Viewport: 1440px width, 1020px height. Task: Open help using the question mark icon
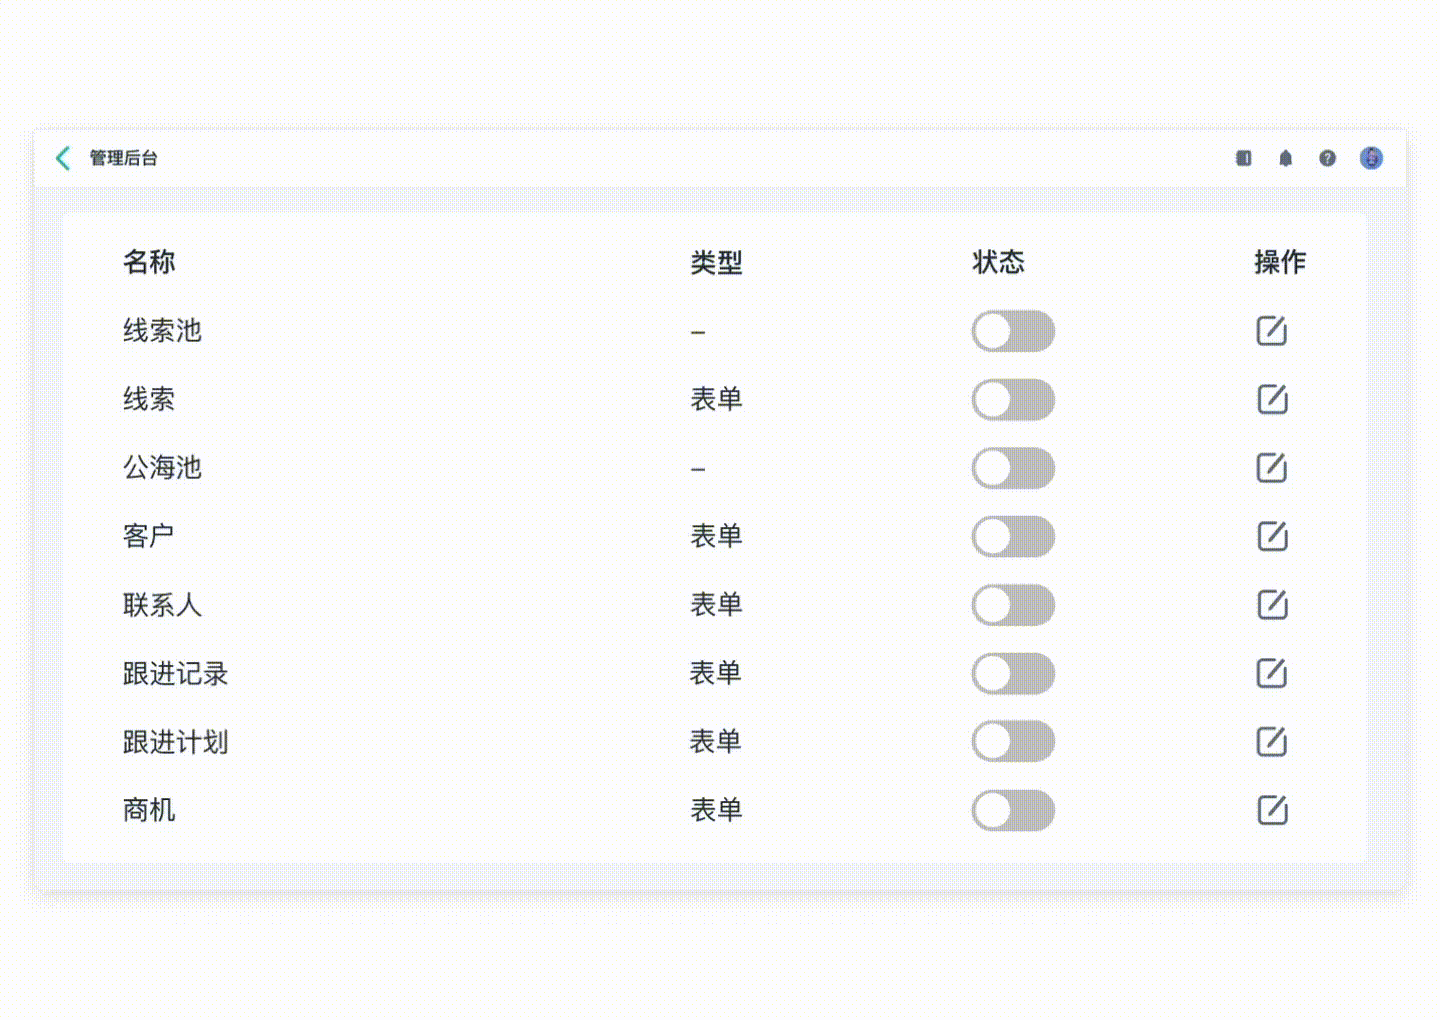1327,158
